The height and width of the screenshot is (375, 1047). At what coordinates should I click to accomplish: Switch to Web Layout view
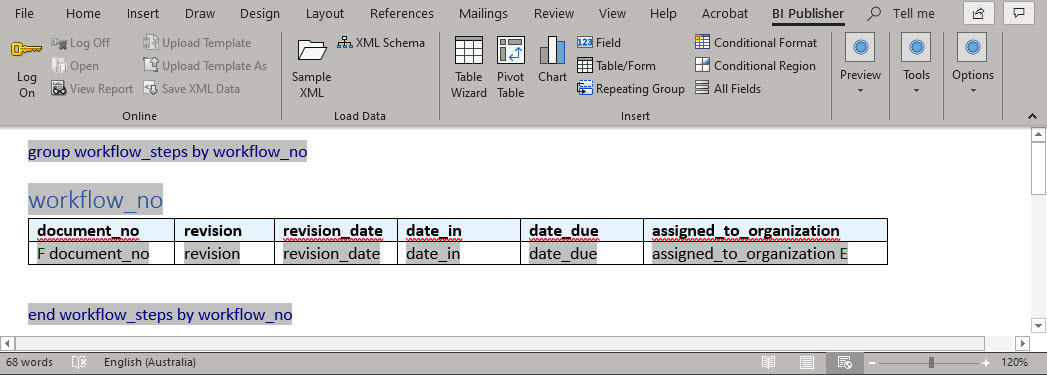point(845,362)
